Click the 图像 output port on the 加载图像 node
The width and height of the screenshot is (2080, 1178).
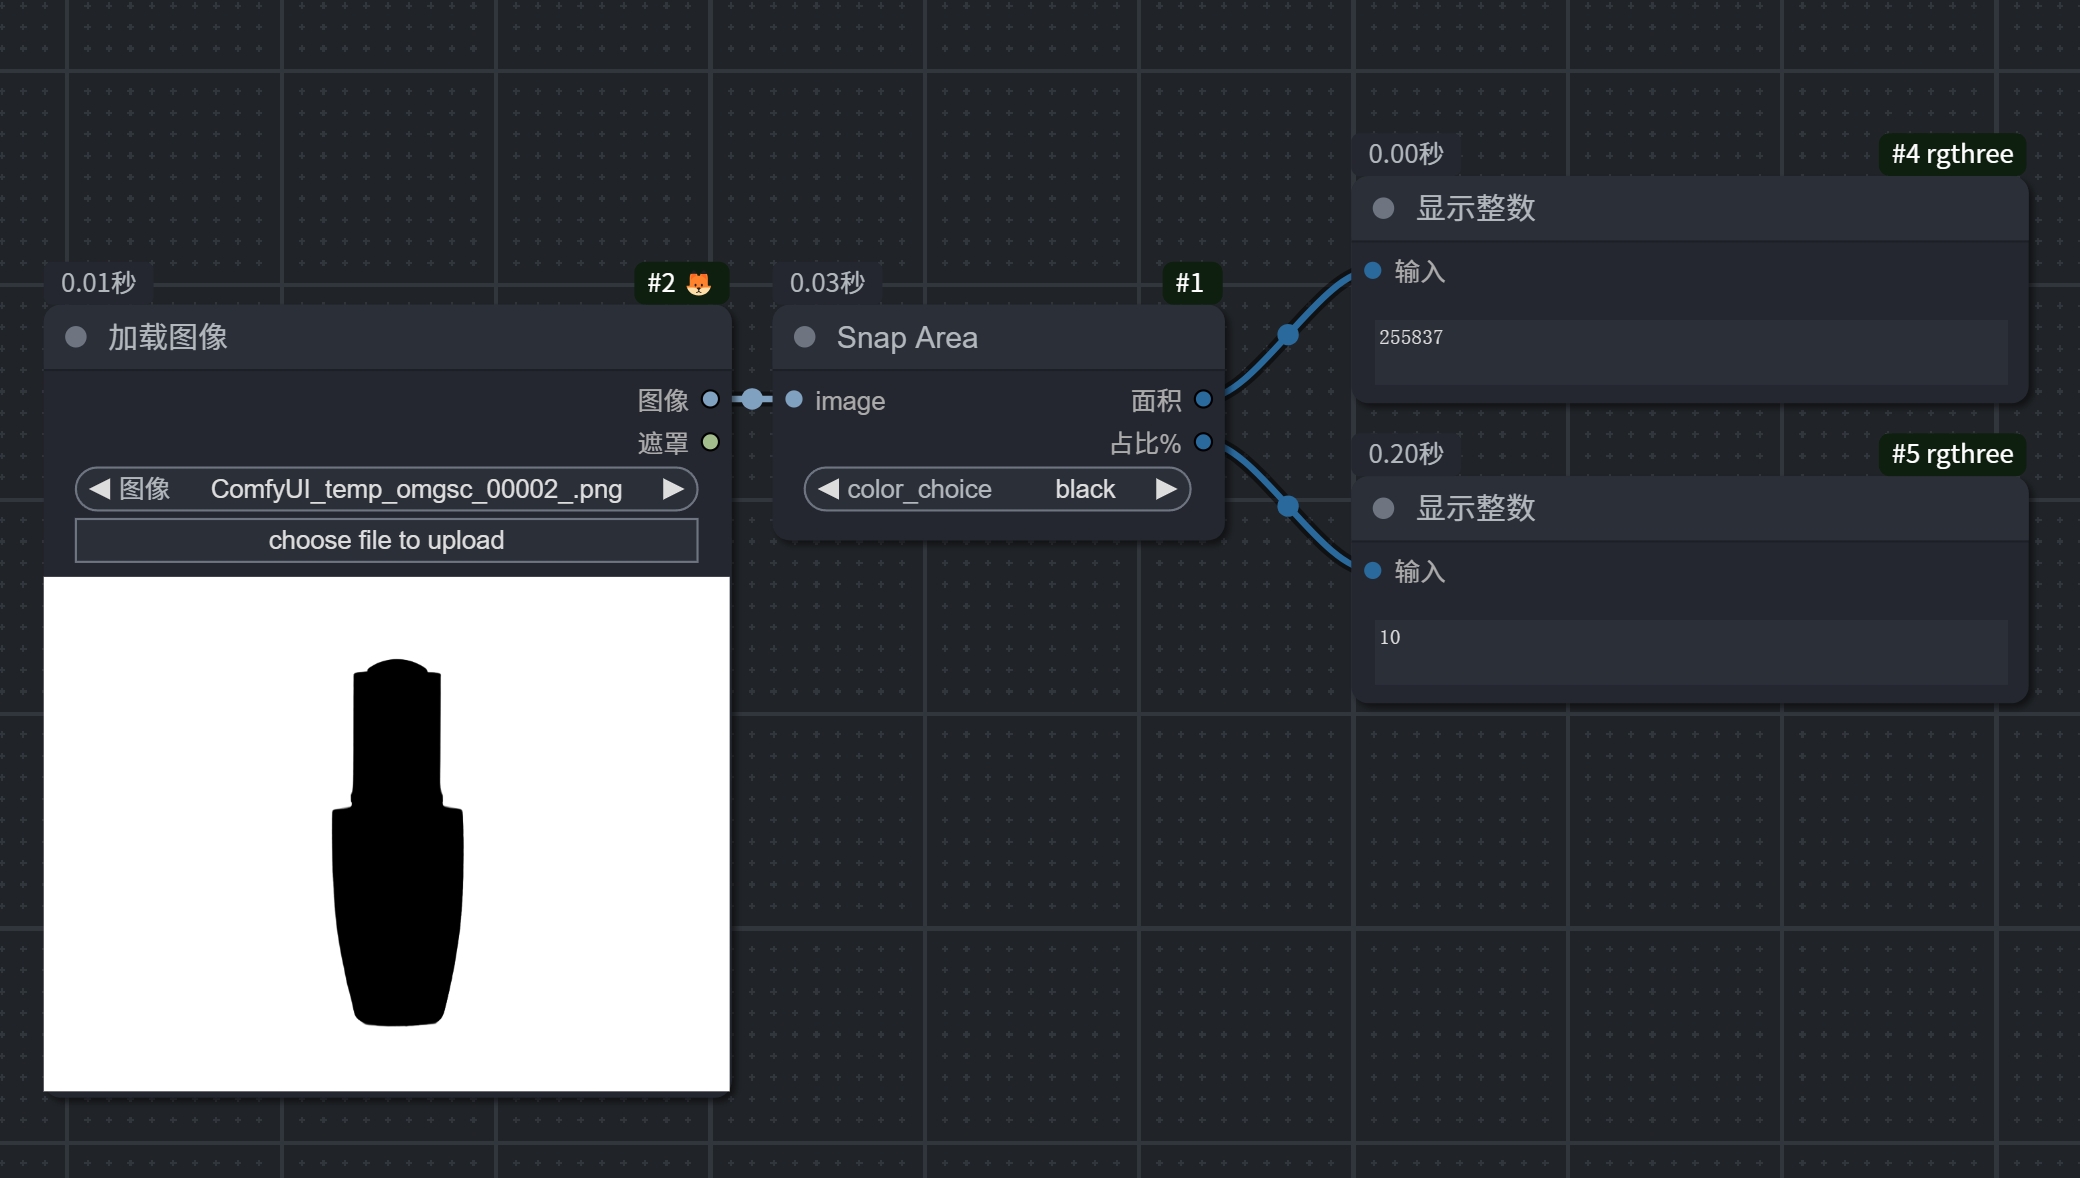coord(710,399)
